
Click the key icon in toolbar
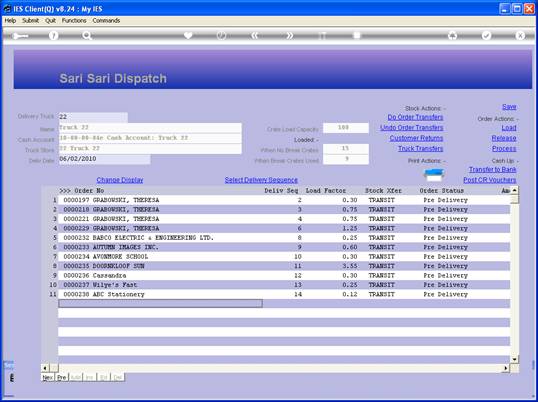pyautogui.click(x=20, y=36)
